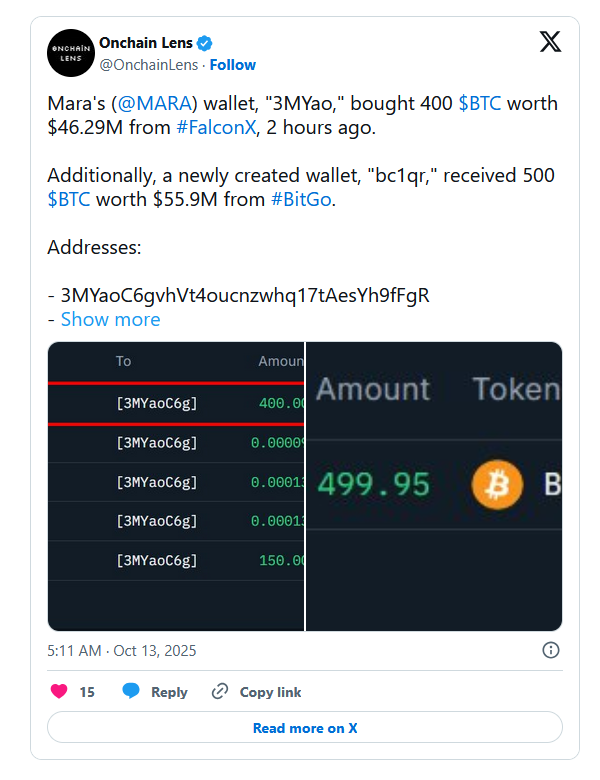Click the Bitcoin logo in right image
The width and height of the screenshot is (600, 780).
[x=497, y=485]
